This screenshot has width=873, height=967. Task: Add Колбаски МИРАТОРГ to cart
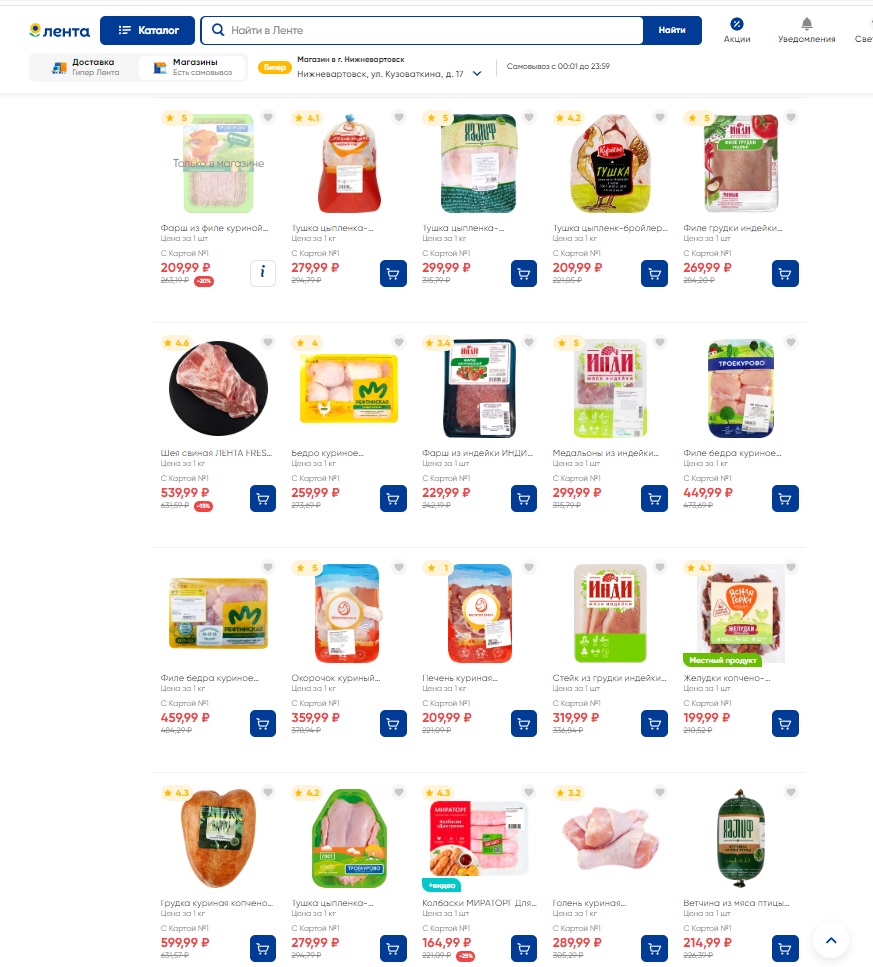tap(524, 948)
